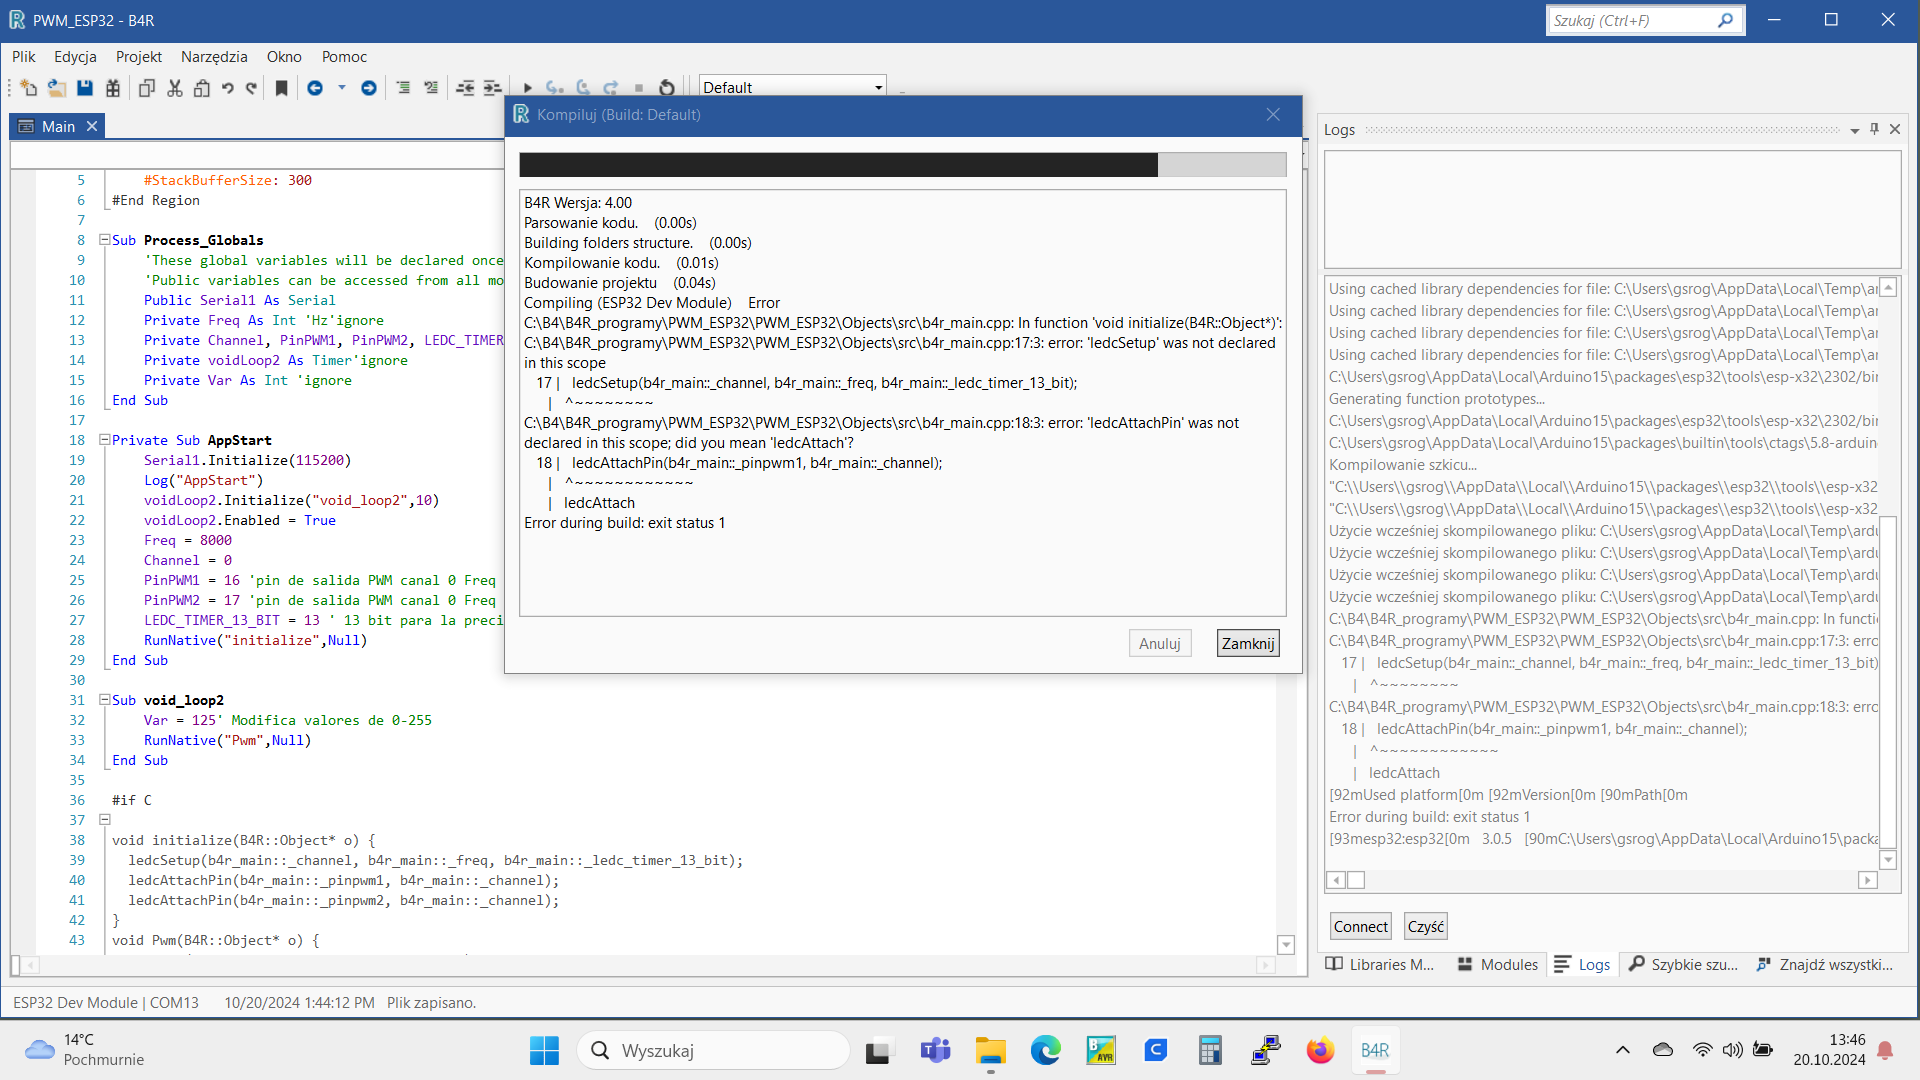Open the Logs panel options dropdown arrow
The height and width of the screenshot is (1080, 1920).
(1855, 130)
